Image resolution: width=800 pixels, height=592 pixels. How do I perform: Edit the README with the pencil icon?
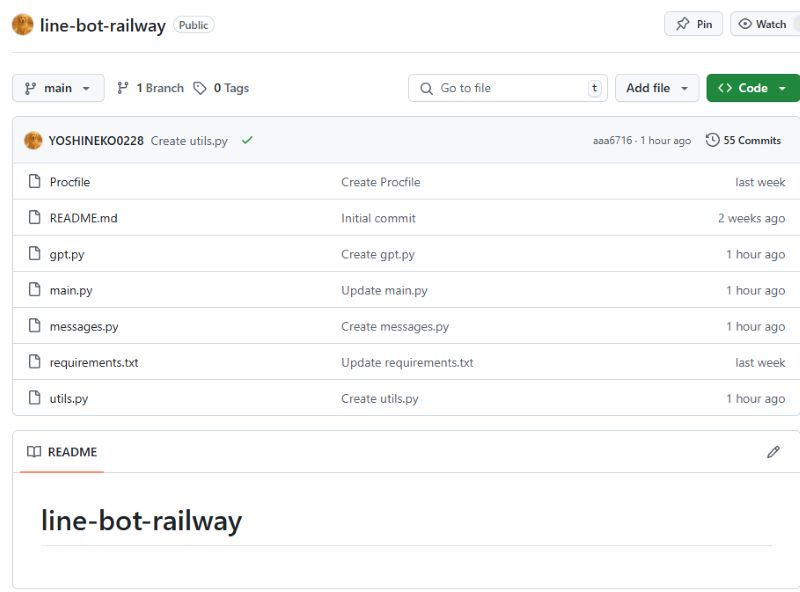tap(773, 452)
